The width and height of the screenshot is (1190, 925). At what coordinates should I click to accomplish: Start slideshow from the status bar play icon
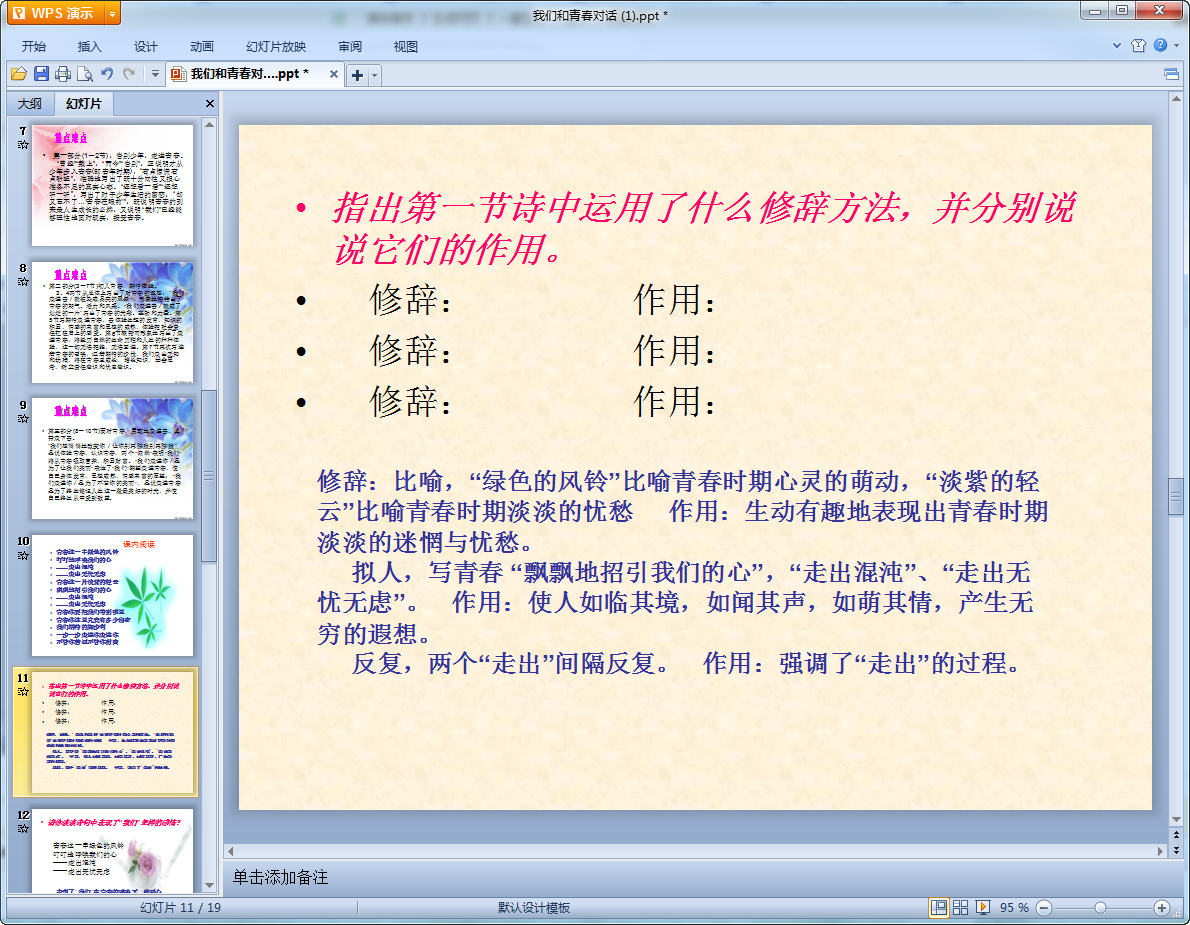click(x=983, y=907)
